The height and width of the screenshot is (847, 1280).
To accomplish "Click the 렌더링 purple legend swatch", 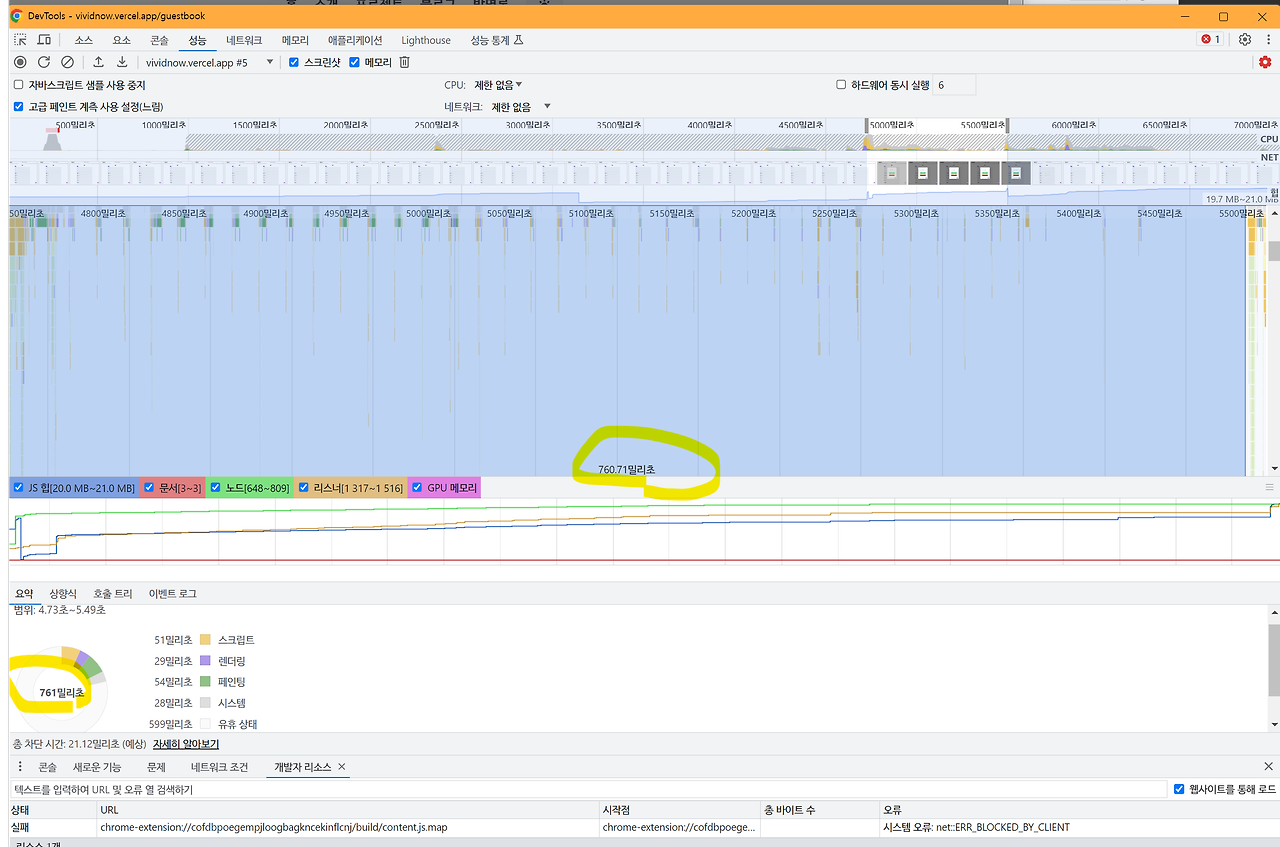I will point(205,661).
